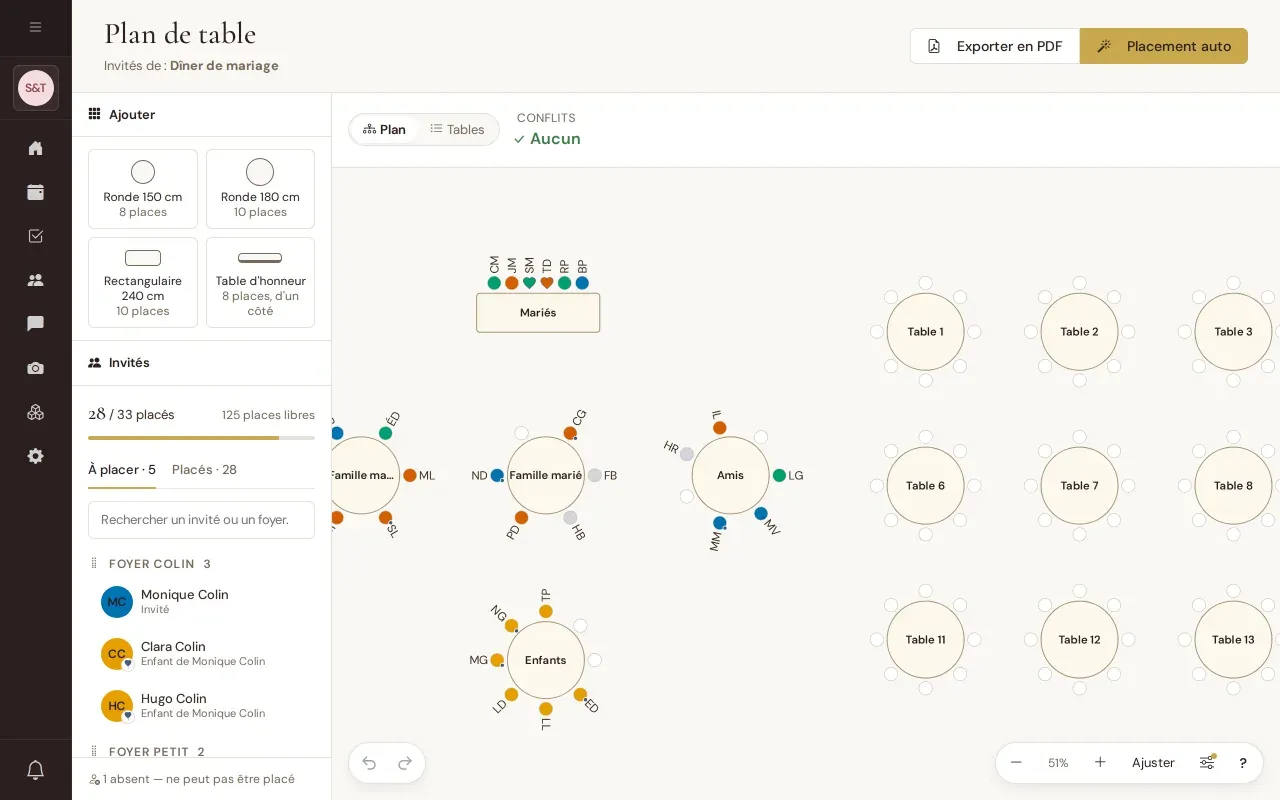Open the camera photos icon in sidebar
Screen dimensions: 1280x800
point(36,368)
